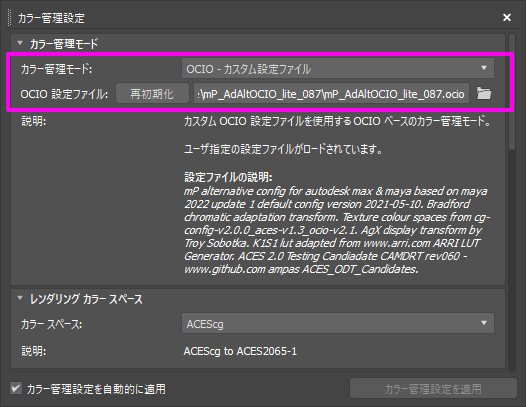Click the カラー管理モード section header title

[x=64, y=44]
